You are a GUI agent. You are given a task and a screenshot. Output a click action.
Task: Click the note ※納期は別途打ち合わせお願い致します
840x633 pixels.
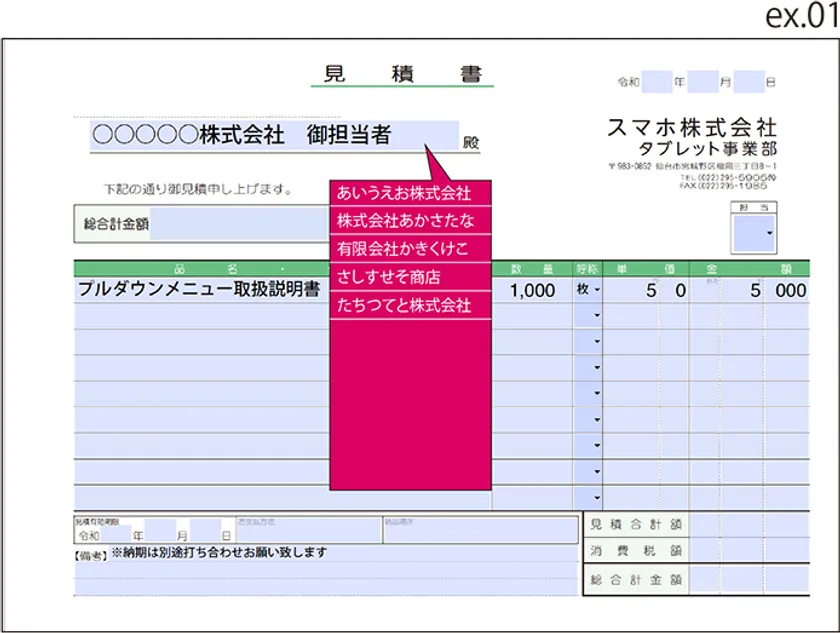pos(219,552)
